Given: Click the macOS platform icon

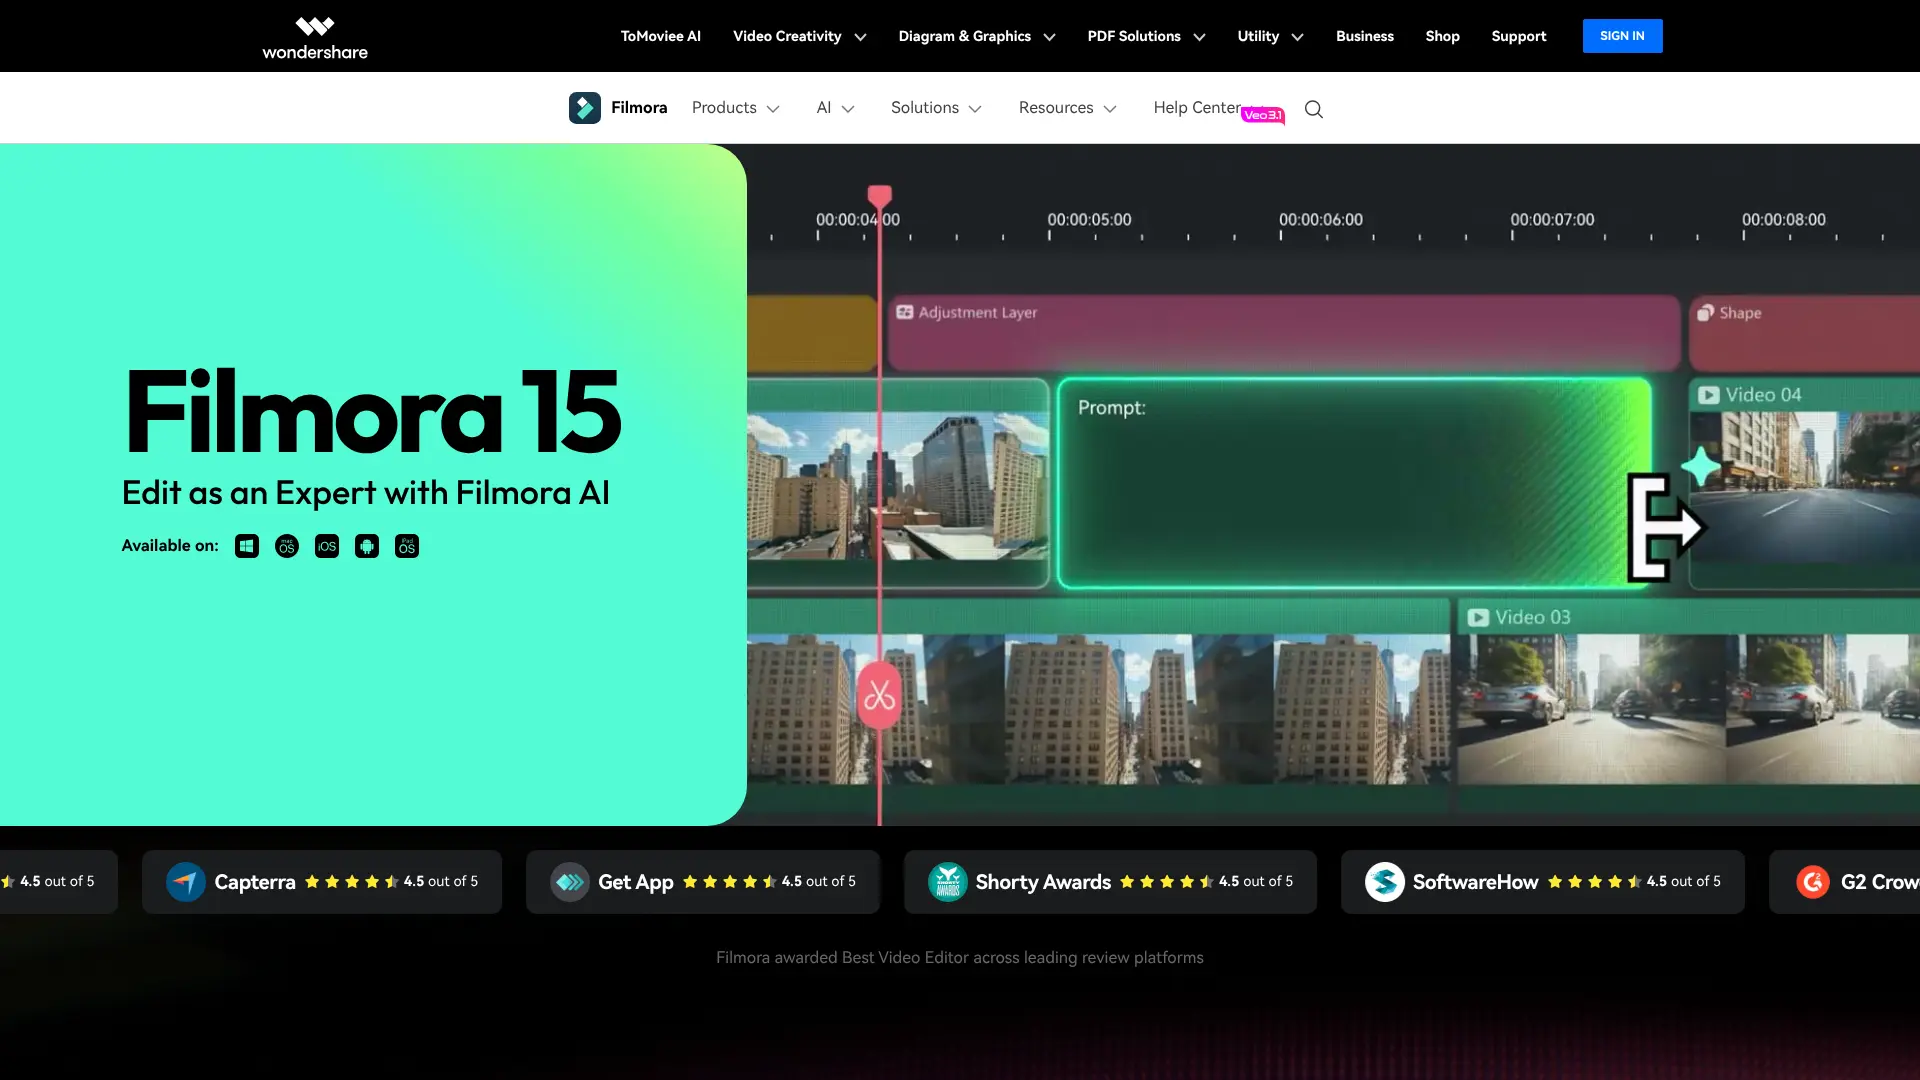Looking at the screenshot, I should (x=287, y=546).
